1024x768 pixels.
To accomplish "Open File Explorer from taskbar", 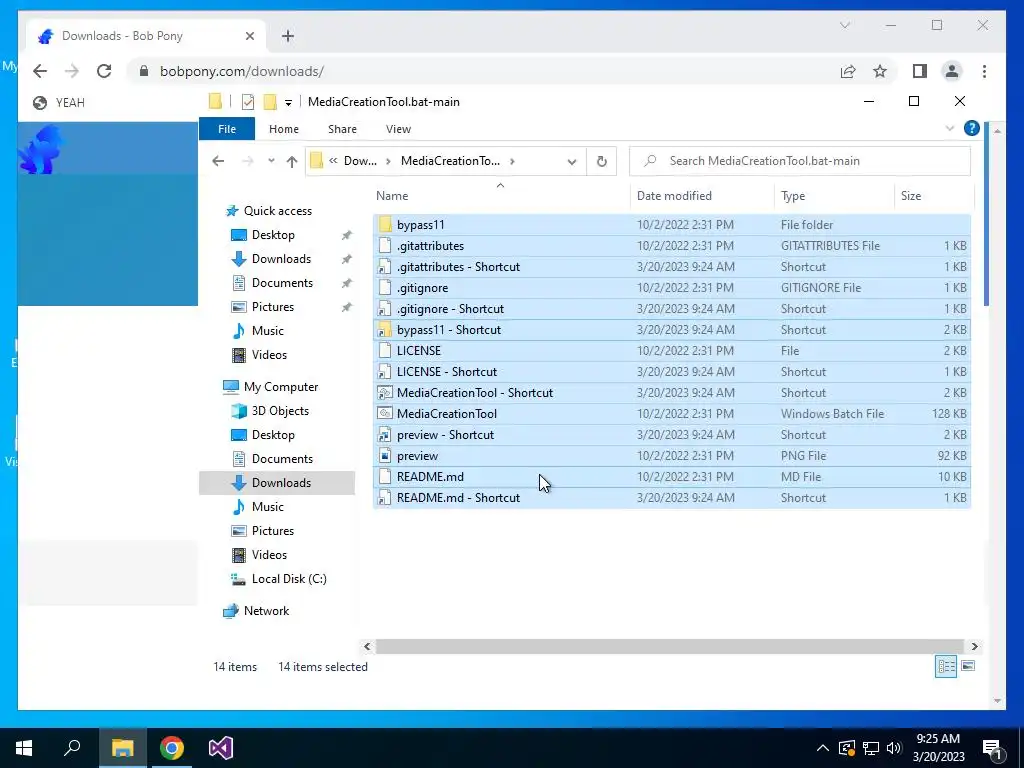I will coord(122,748).
